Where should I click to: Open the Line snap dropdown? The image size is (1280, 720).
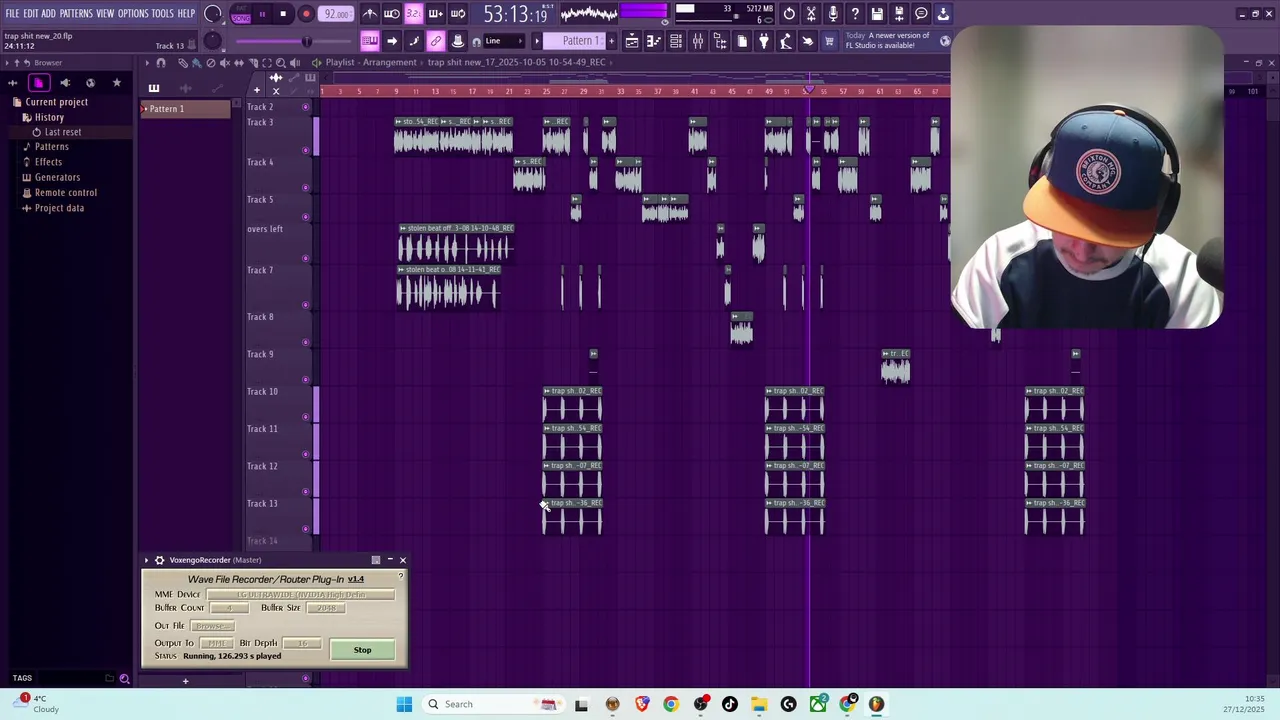pyautogui.click(x=504, y=41)
